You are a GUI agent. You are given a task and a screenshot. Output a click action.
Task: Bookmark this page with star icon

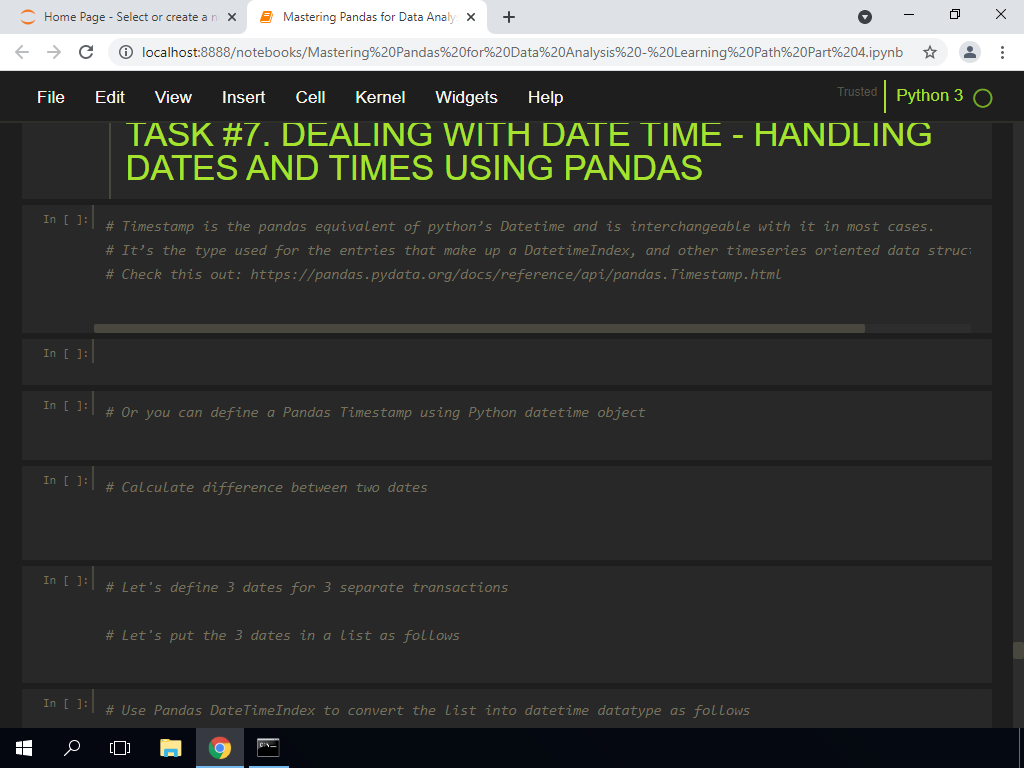[x=930, y=52]
